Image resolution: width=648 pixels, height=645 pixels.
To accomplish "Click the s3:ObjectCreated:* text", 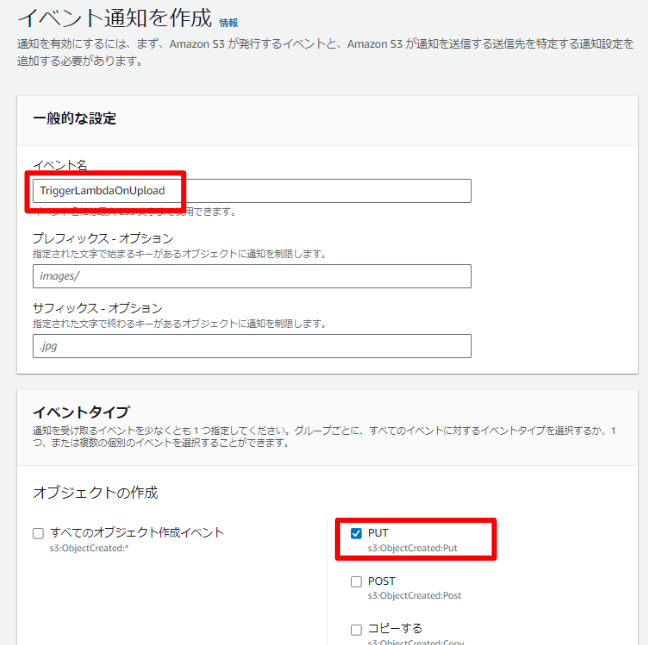I will coord(89,548).
